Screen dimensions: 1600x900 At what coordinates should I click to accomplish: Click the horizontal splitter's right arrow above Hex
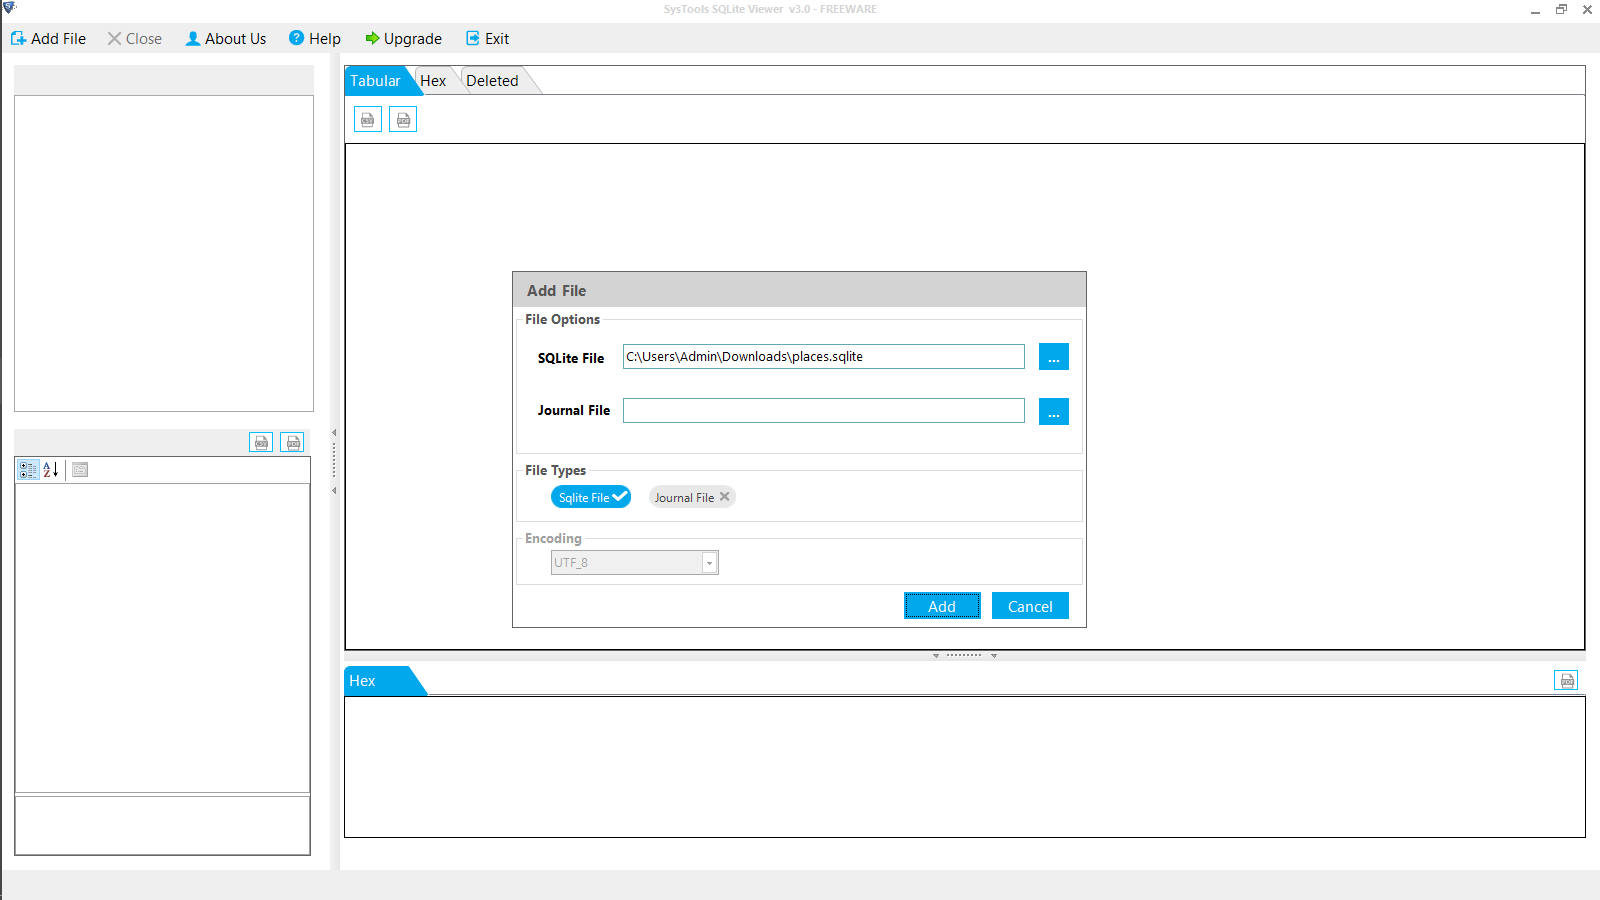point(994,656)
